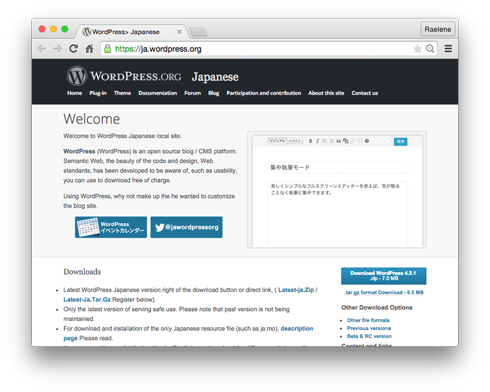Close the WordPress Japanese tab
The width and height of the screenshot is (490, 392).
[179, 32]
